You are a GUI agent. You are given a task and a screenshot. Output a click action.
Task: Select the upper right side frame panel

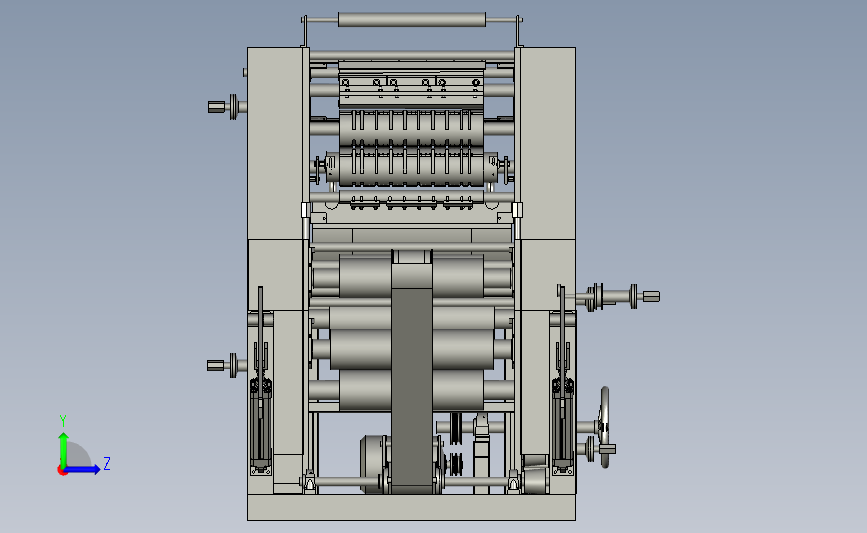pyautogui.click(x=547, y=143)
